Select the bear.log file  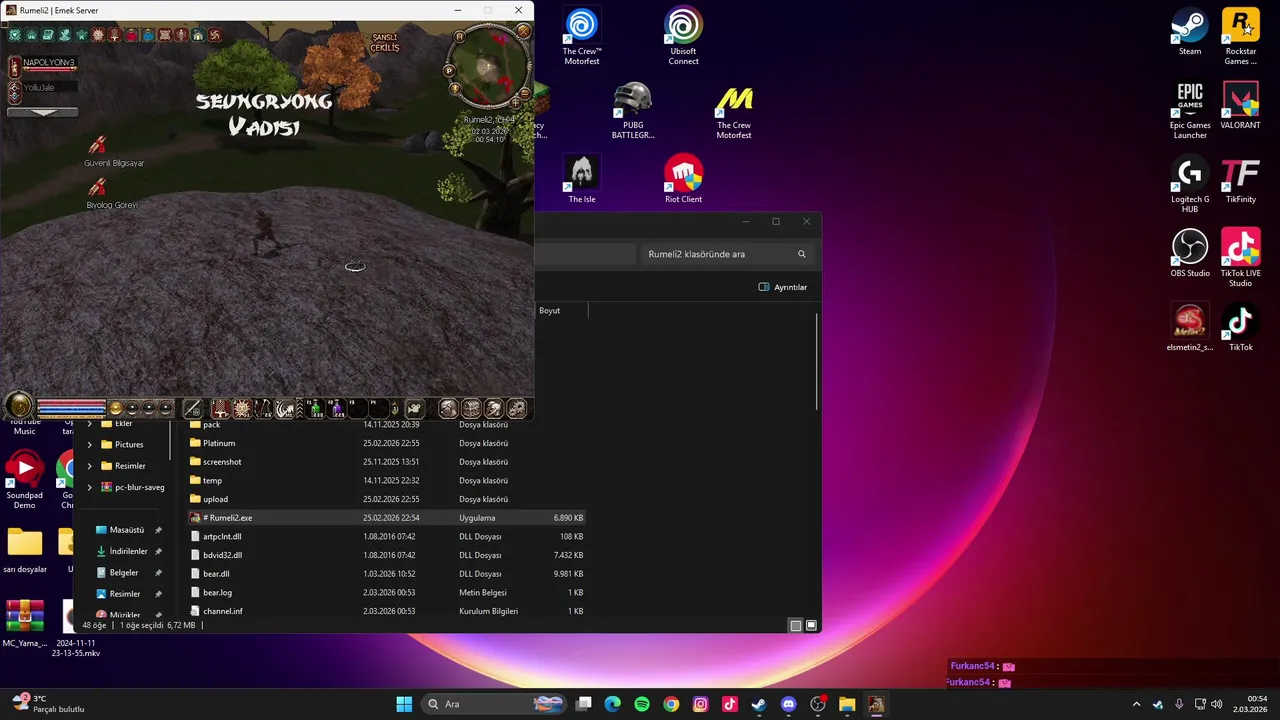pyautogui.click(x=386, y=592)
